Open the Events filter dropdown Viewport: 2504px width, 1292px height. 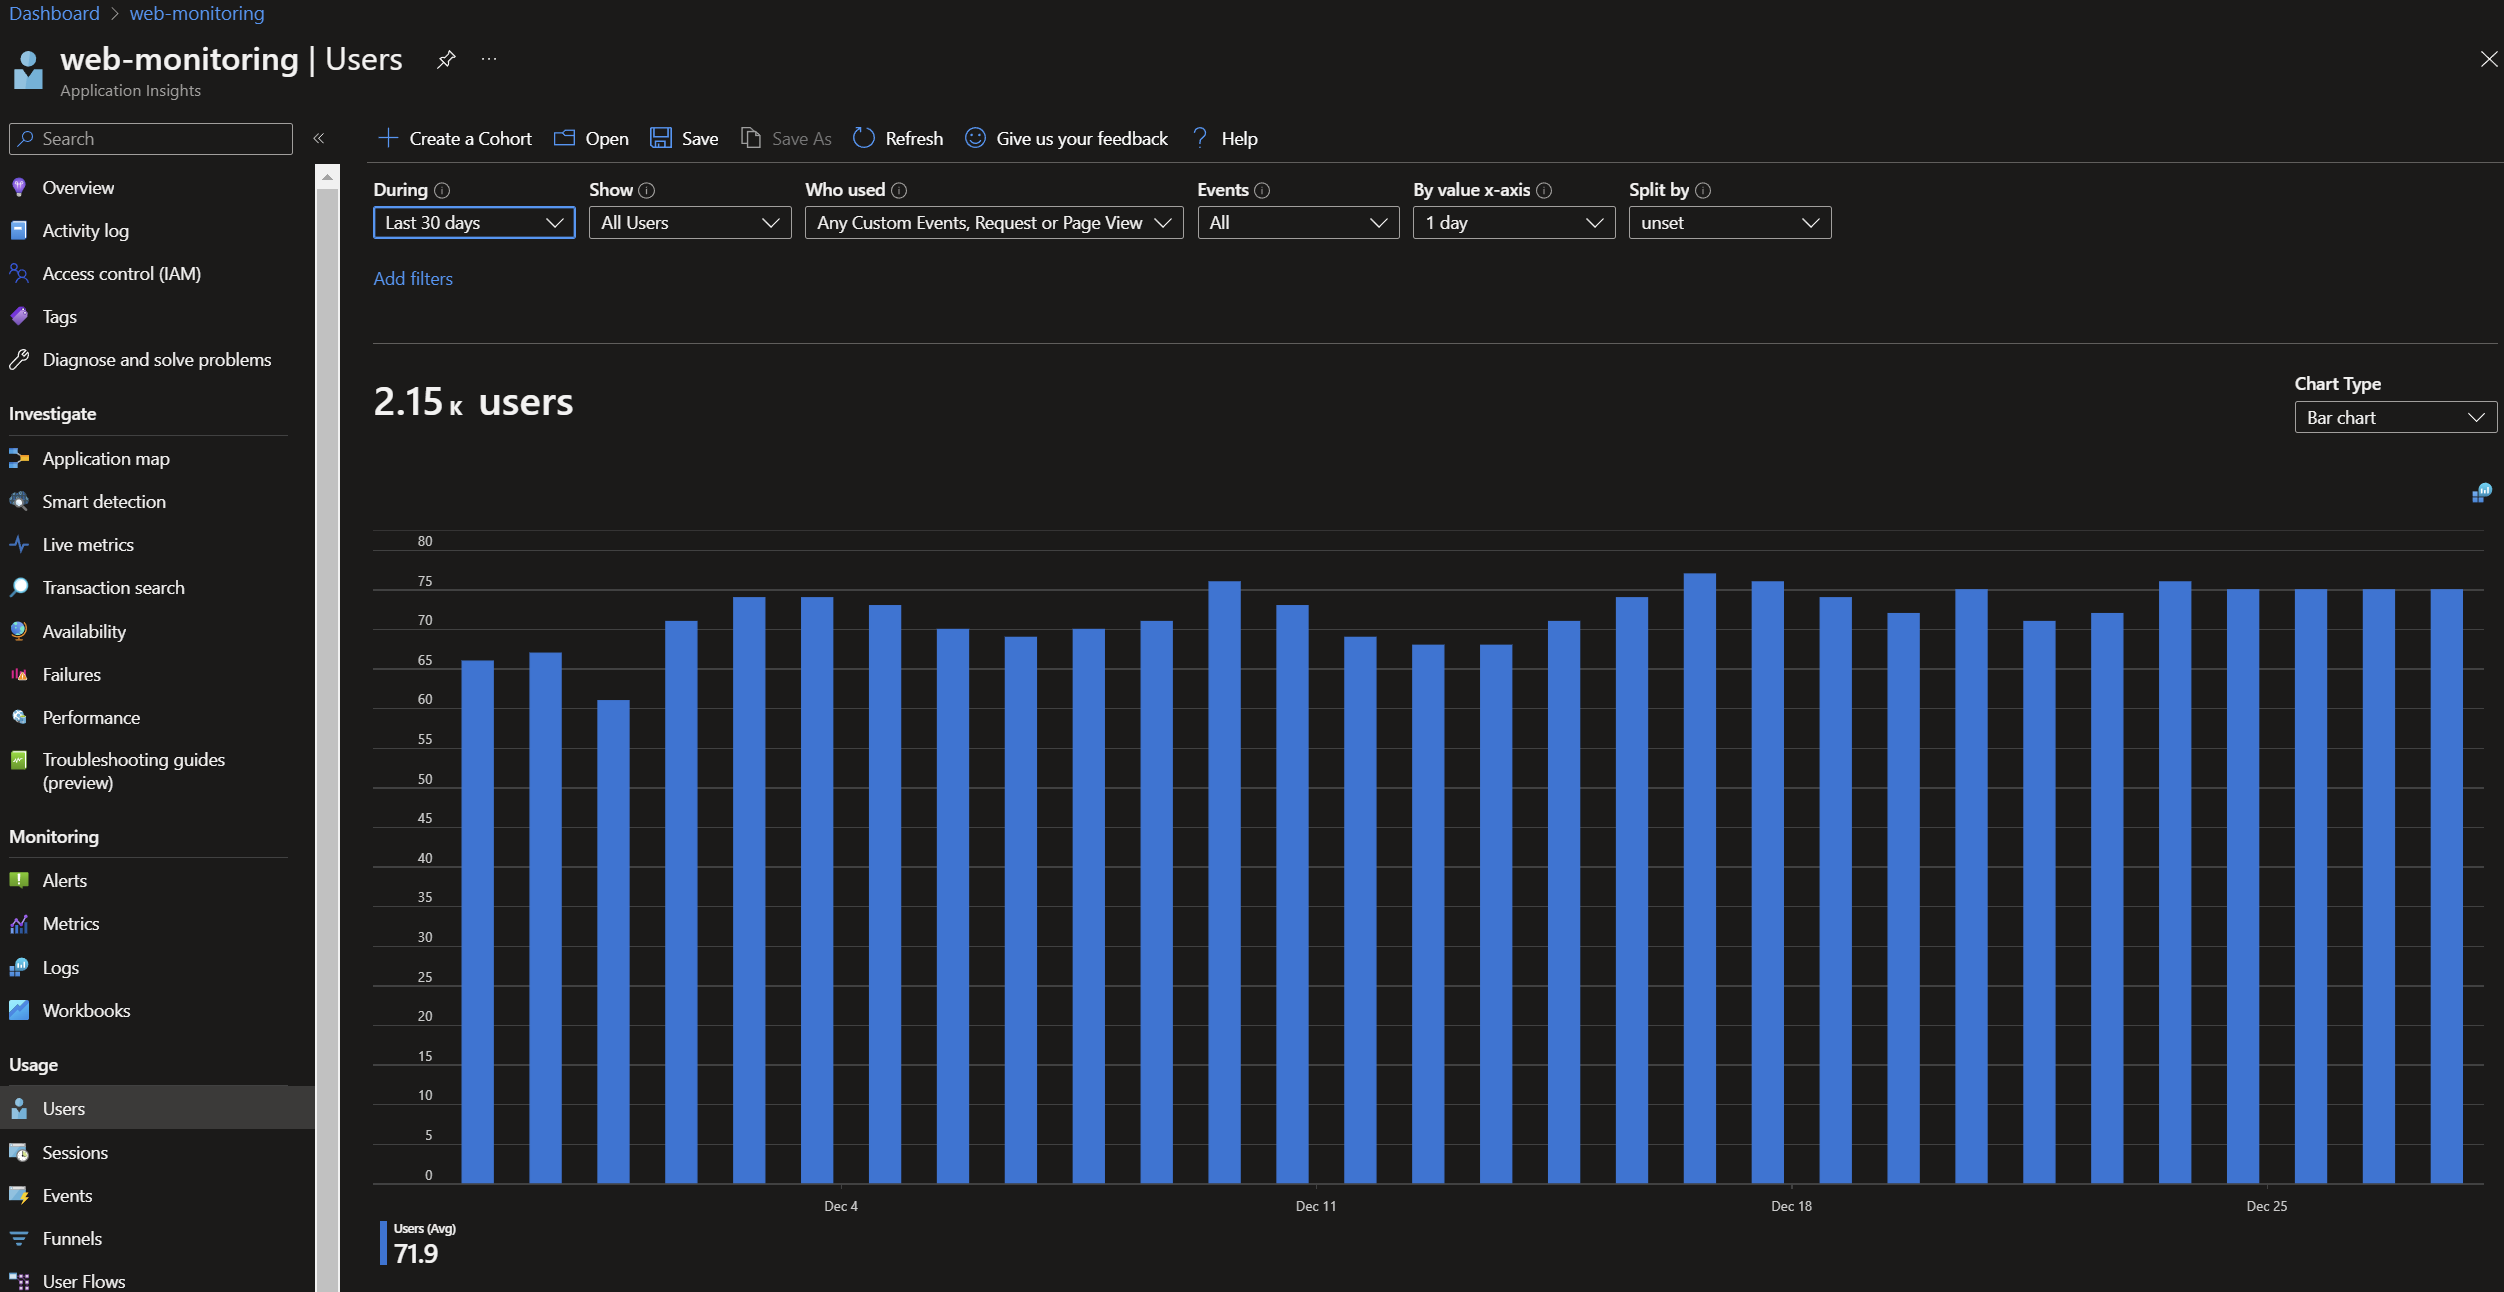point(1297,222)
